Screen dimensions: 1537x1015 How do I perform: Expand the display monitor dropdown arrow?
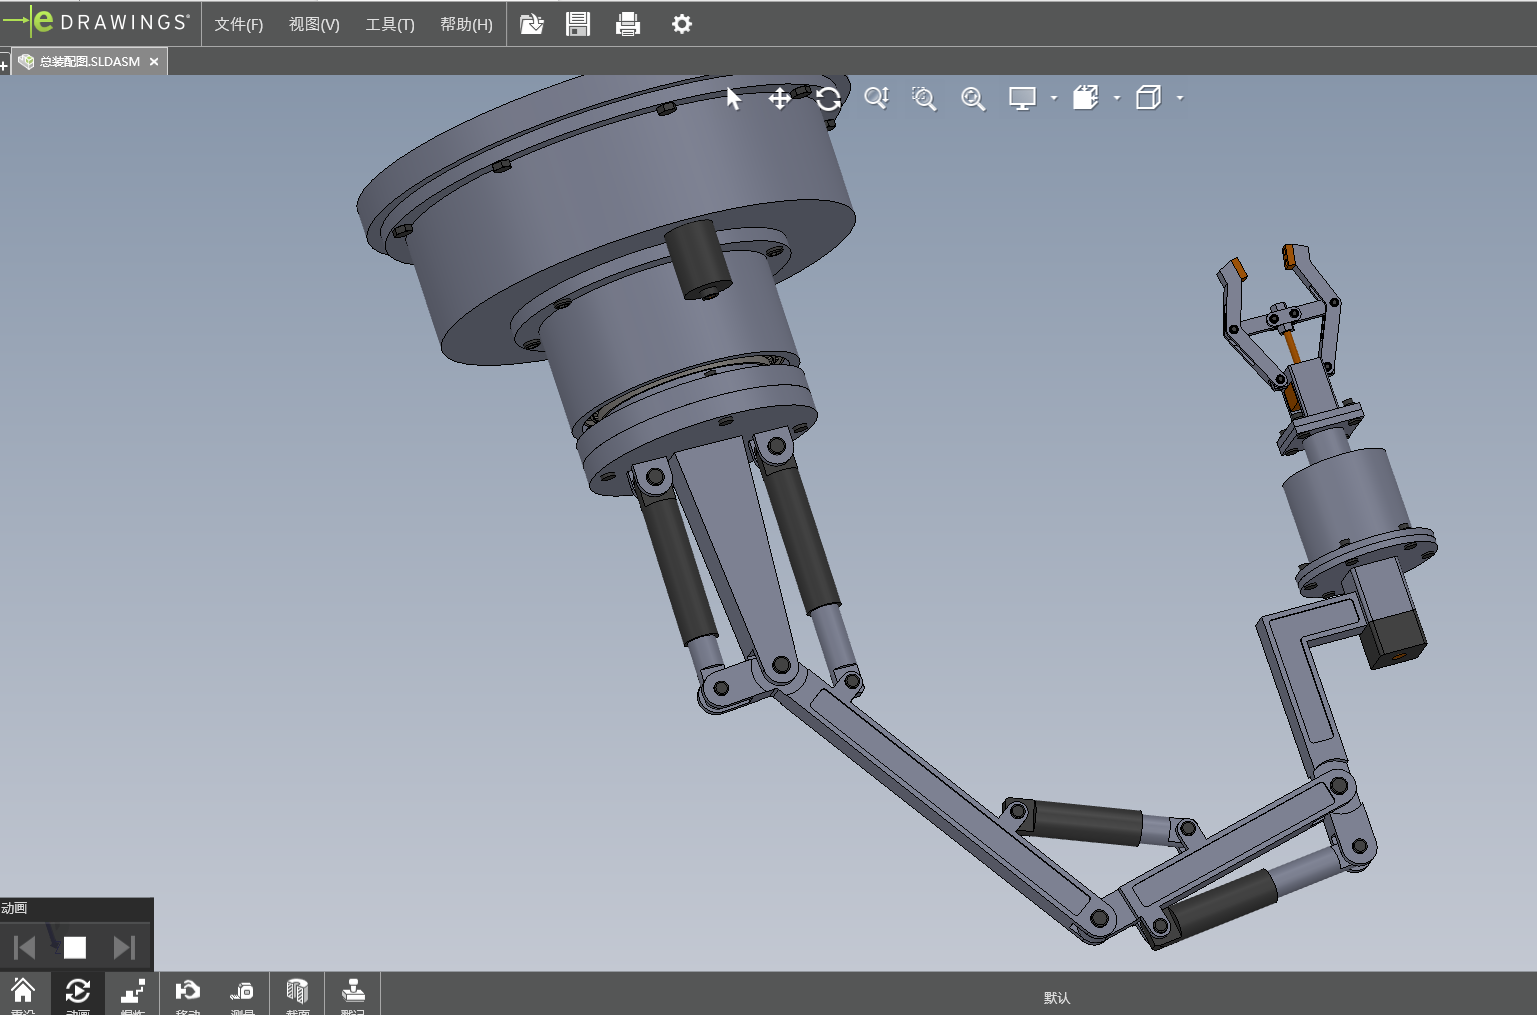(1054, 98)
